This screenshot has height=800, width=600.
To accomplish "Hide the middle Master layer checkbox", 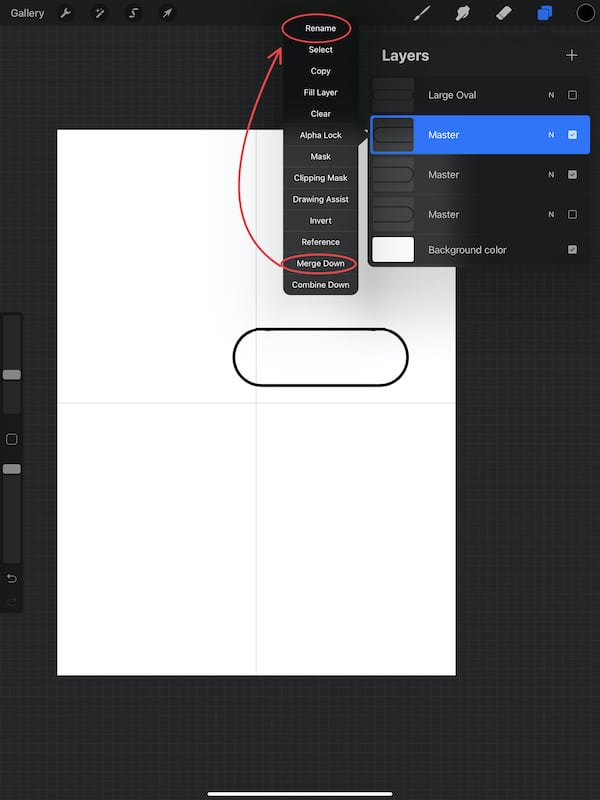I will coord(572,174).
